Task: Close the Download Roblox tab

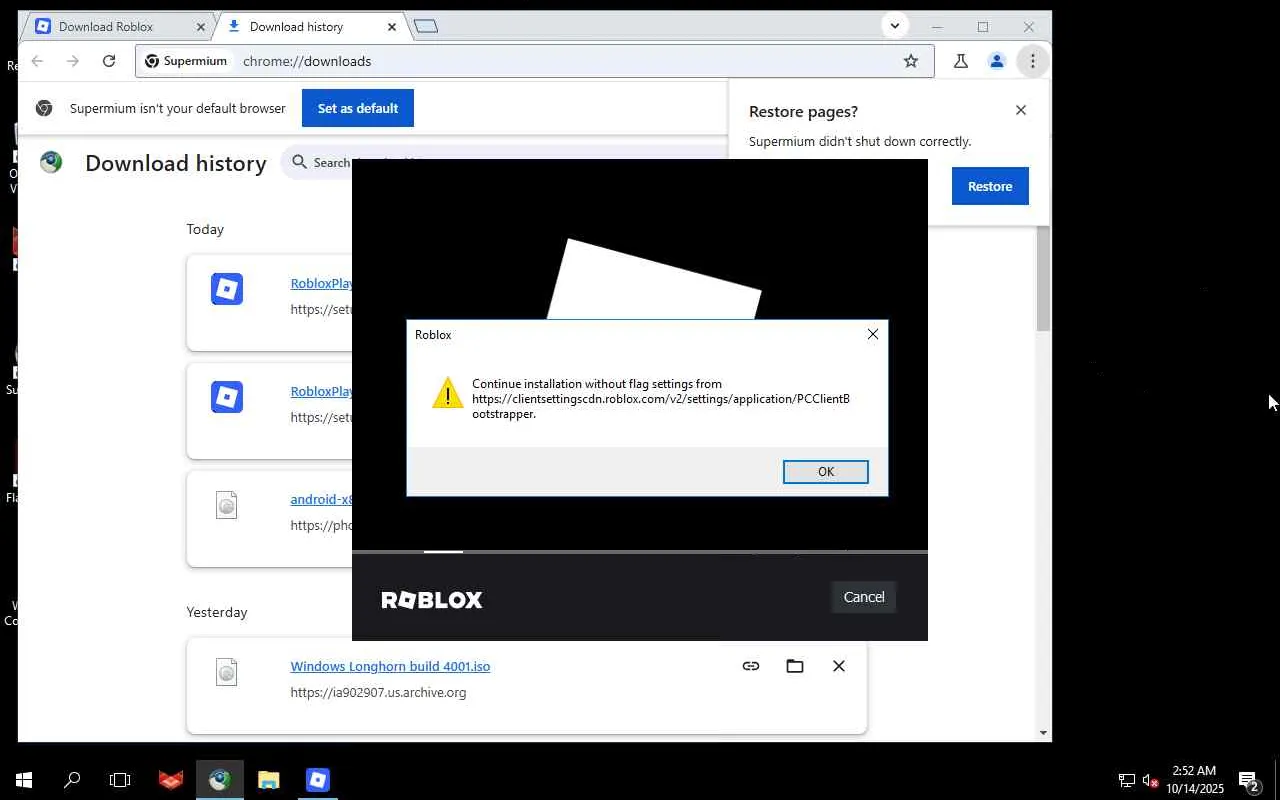Action: pyautogui.click(x=200, y=27)
